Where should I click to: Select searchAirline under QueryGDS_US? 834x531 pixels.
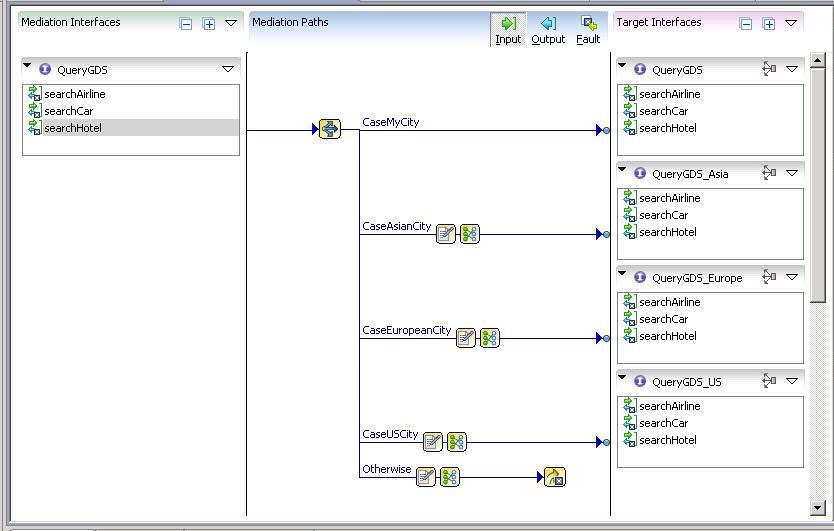pos(670,406)
